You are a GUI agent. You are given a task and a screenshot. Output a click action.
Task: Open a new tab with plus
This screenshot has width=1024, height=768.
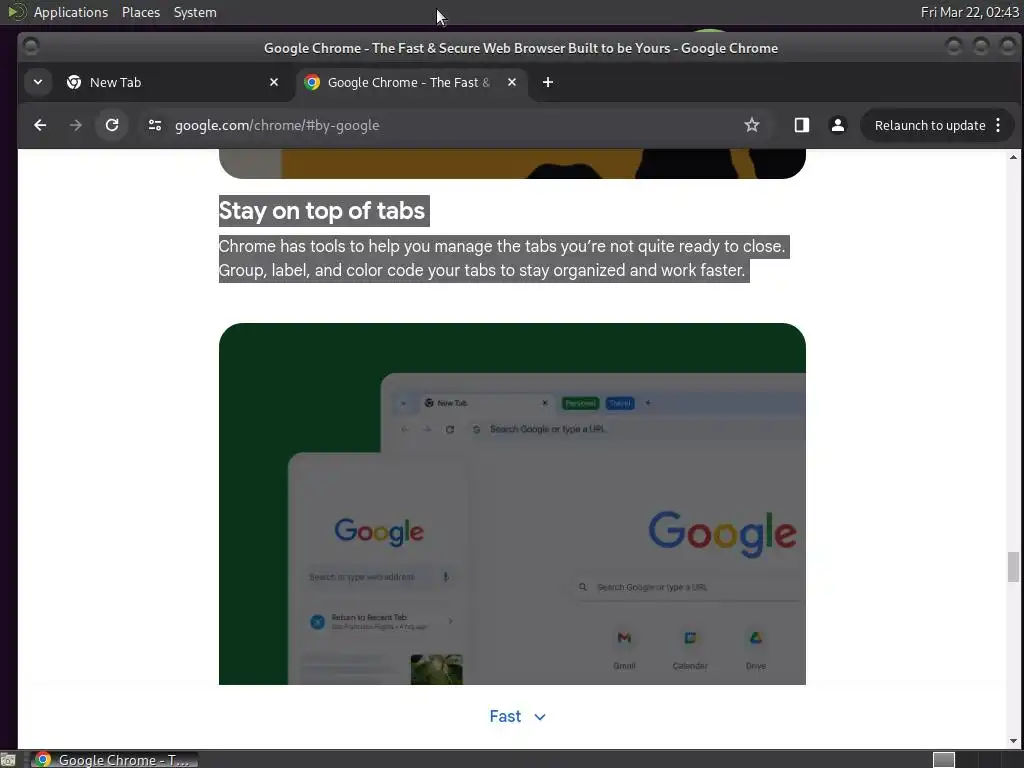click(x=548, y=82)
